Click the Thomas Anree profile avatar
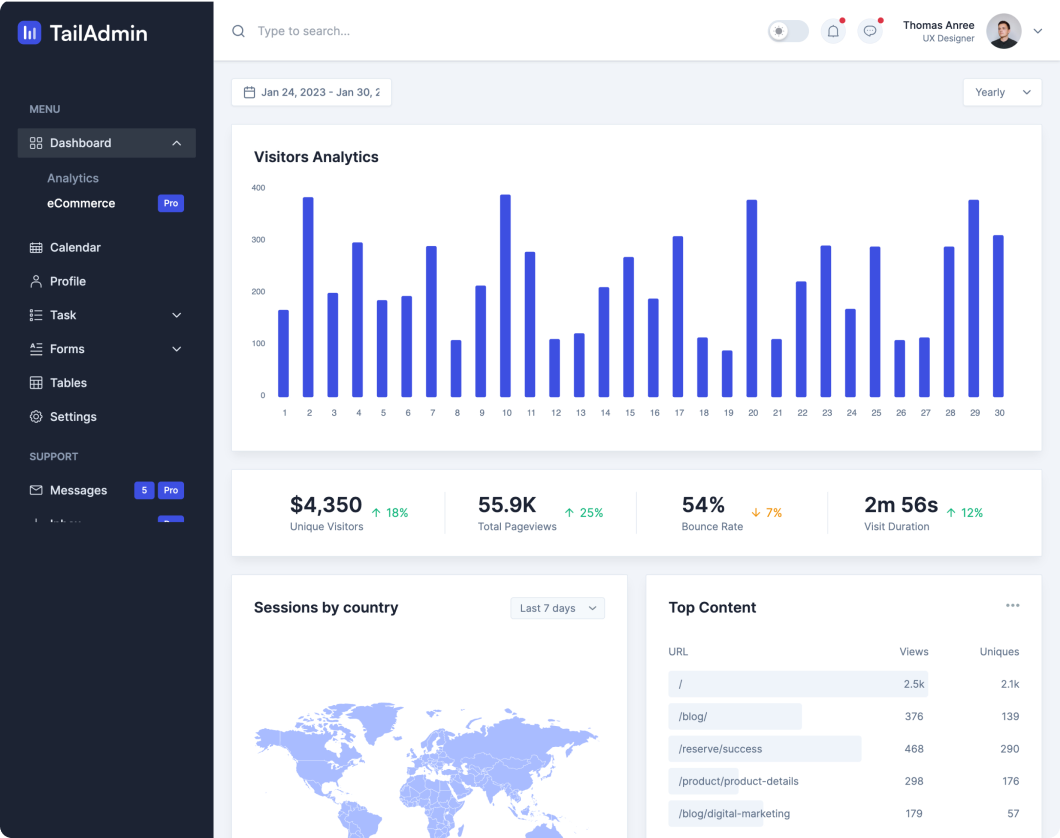1060x838 pixels. 1003,31
